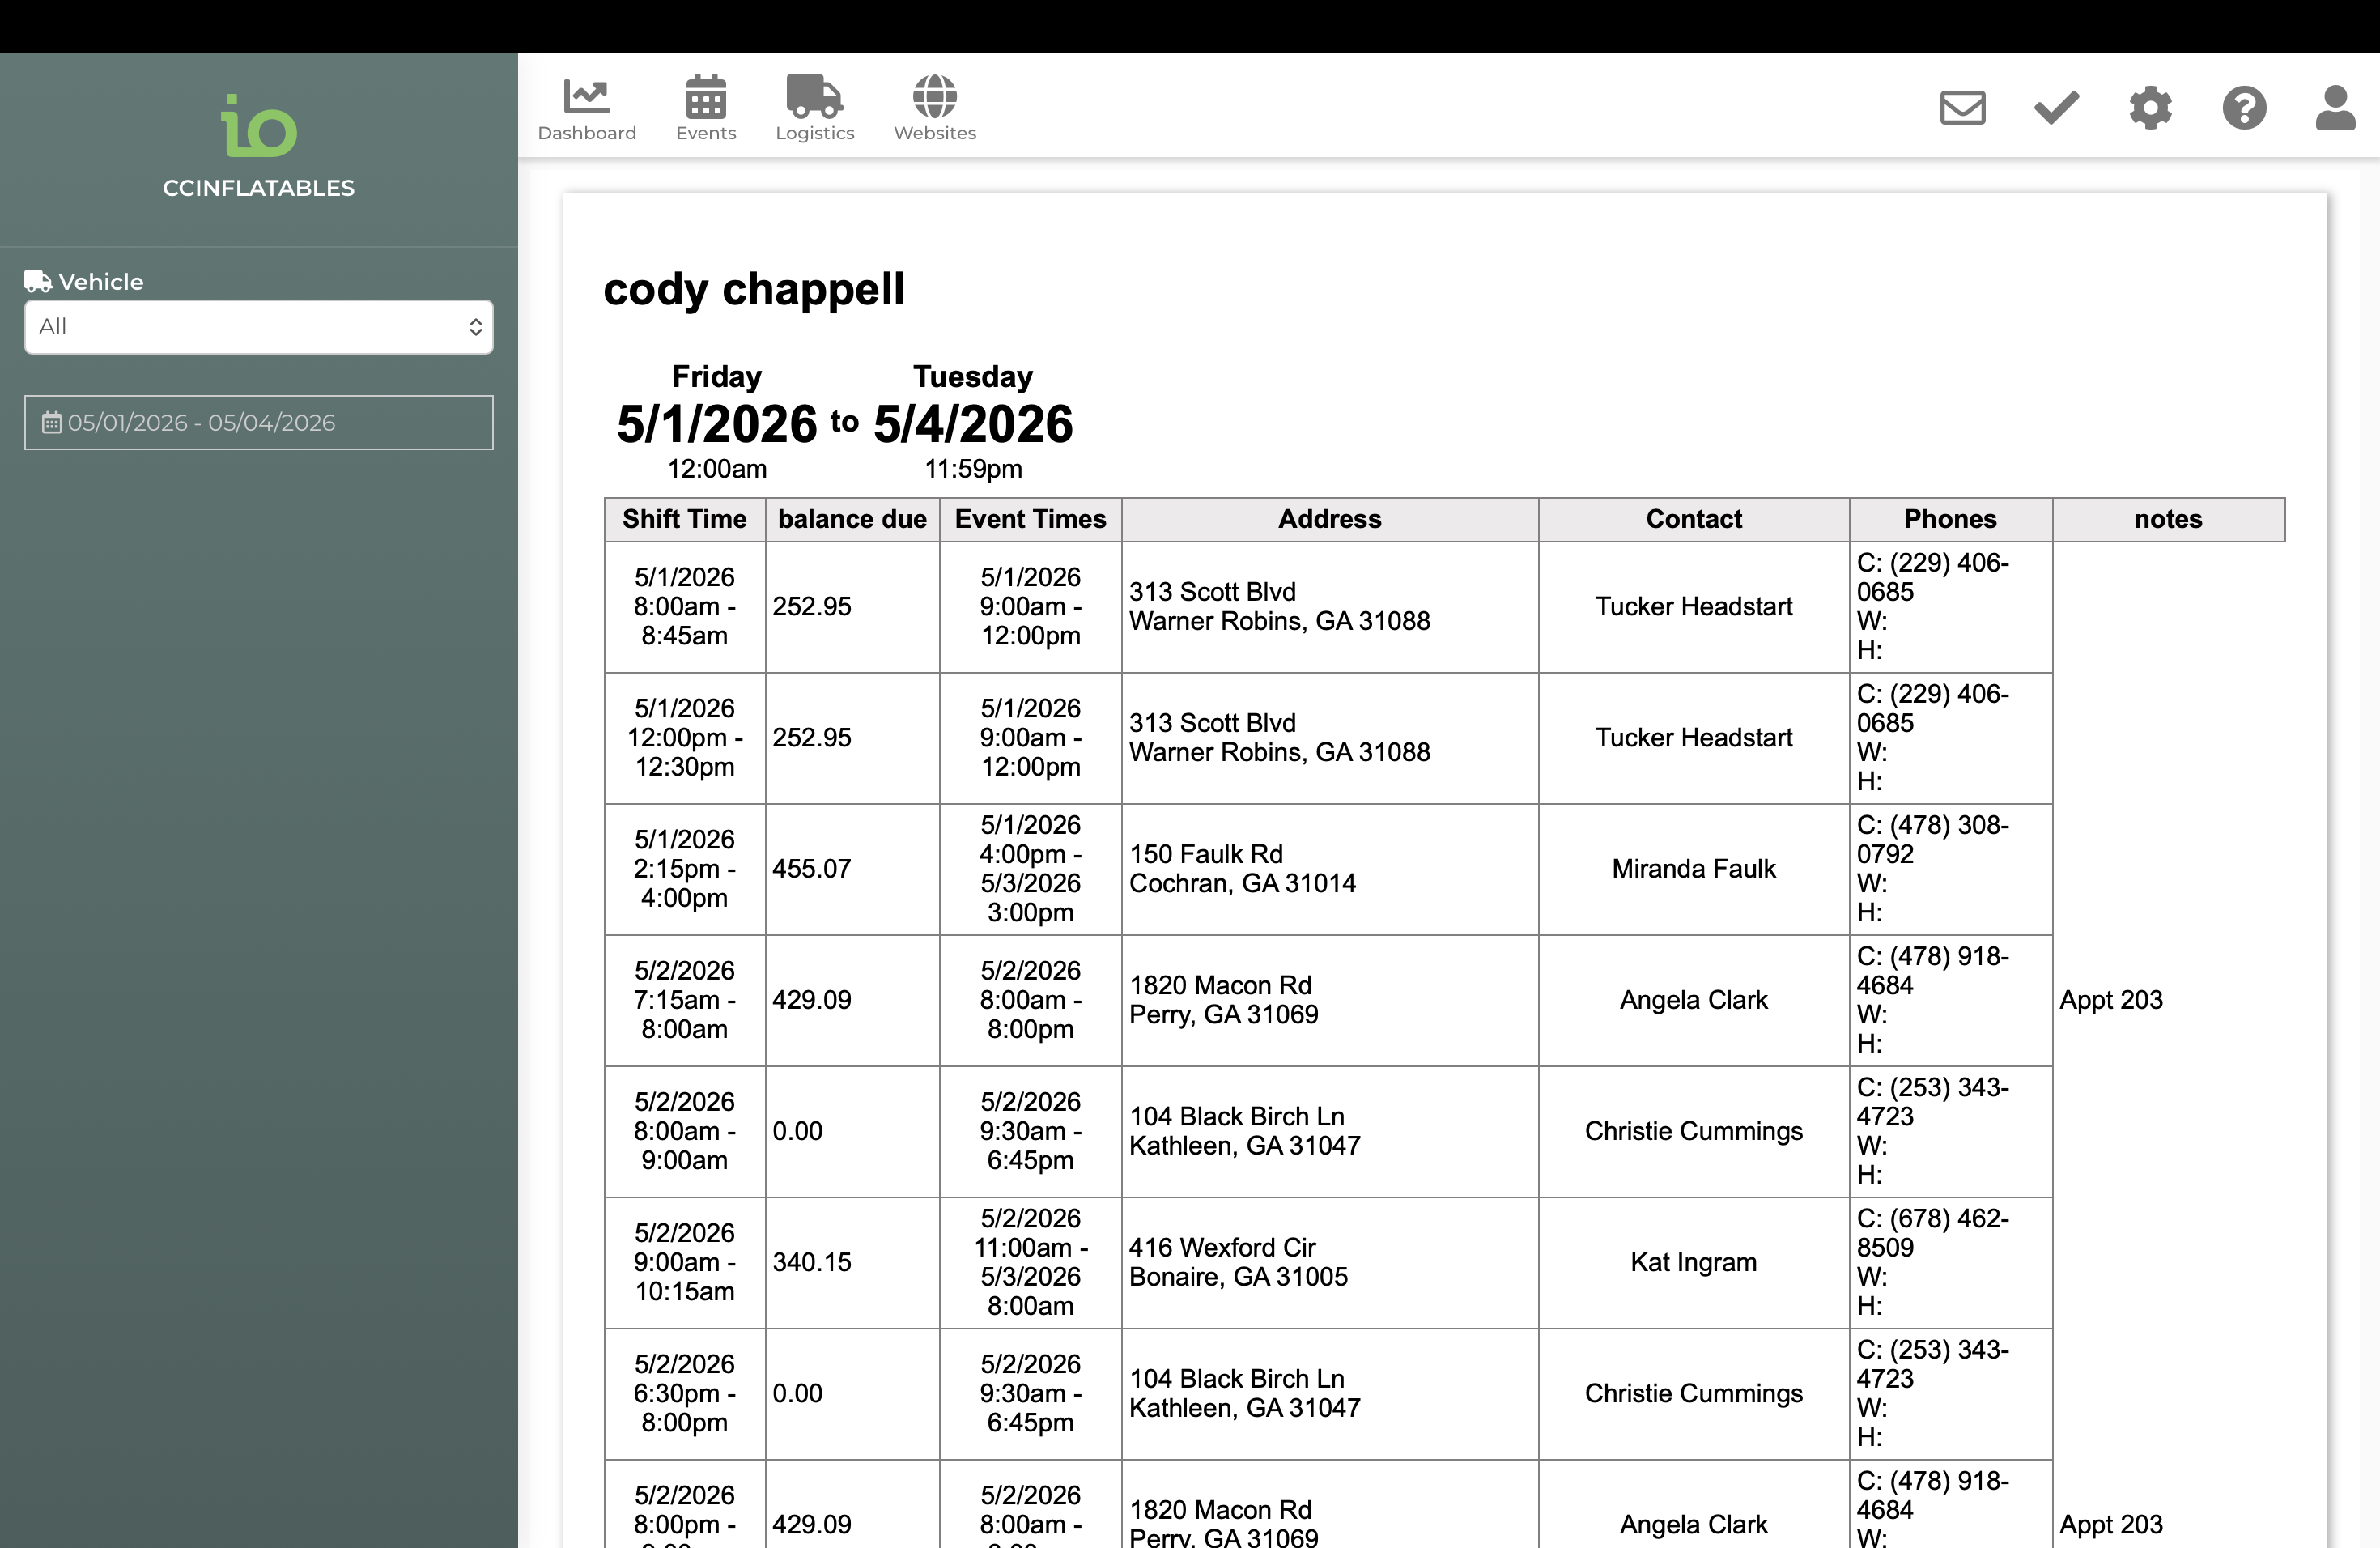
Task: Click the Address column header
Action: coord(1329,519)
